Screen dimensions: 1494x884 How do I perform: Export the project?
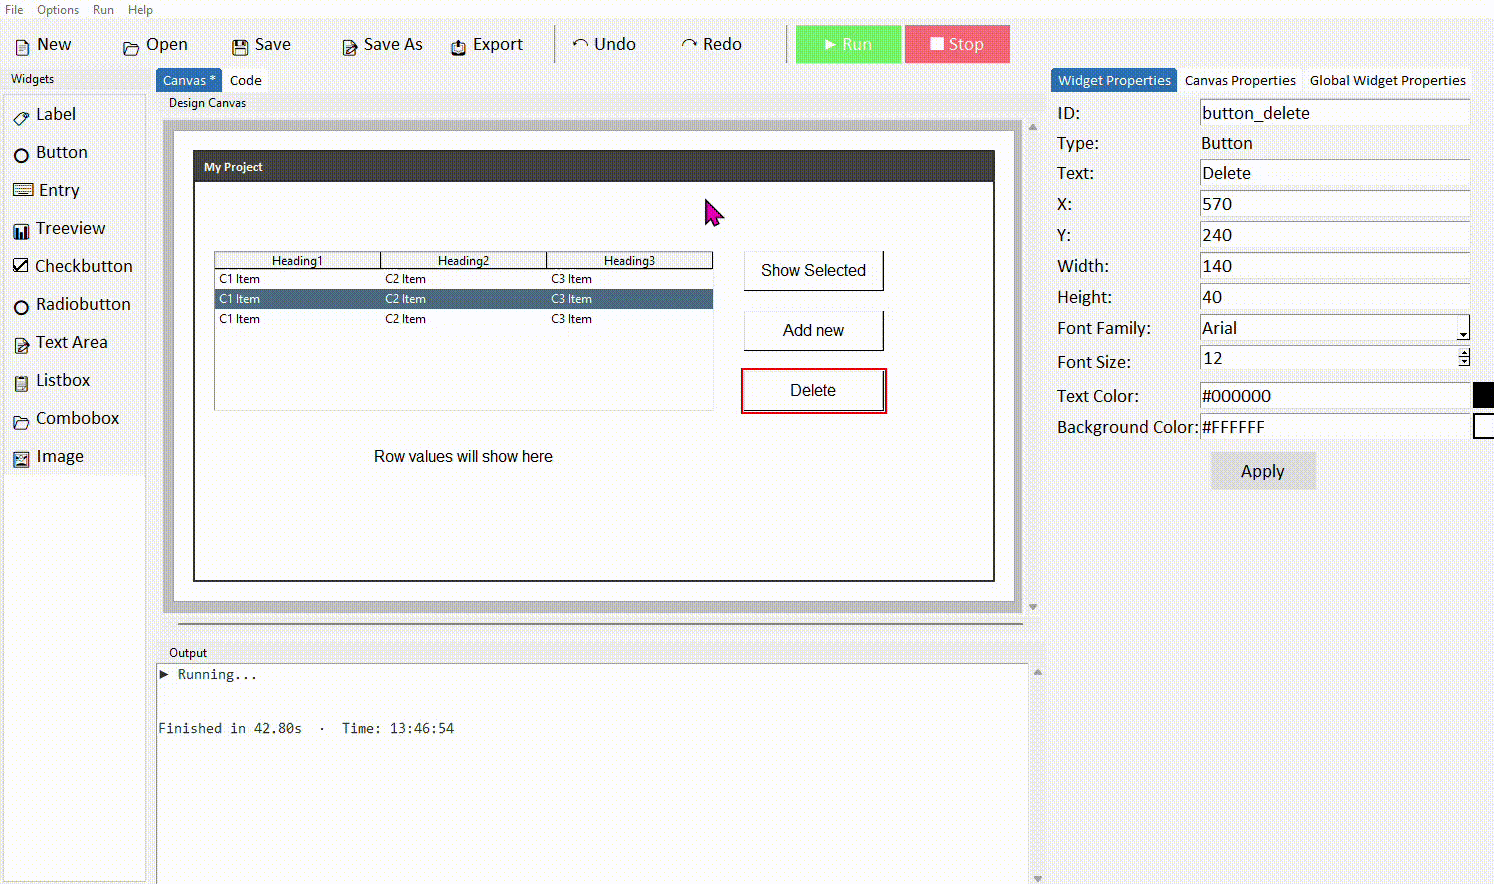[487, 44]
